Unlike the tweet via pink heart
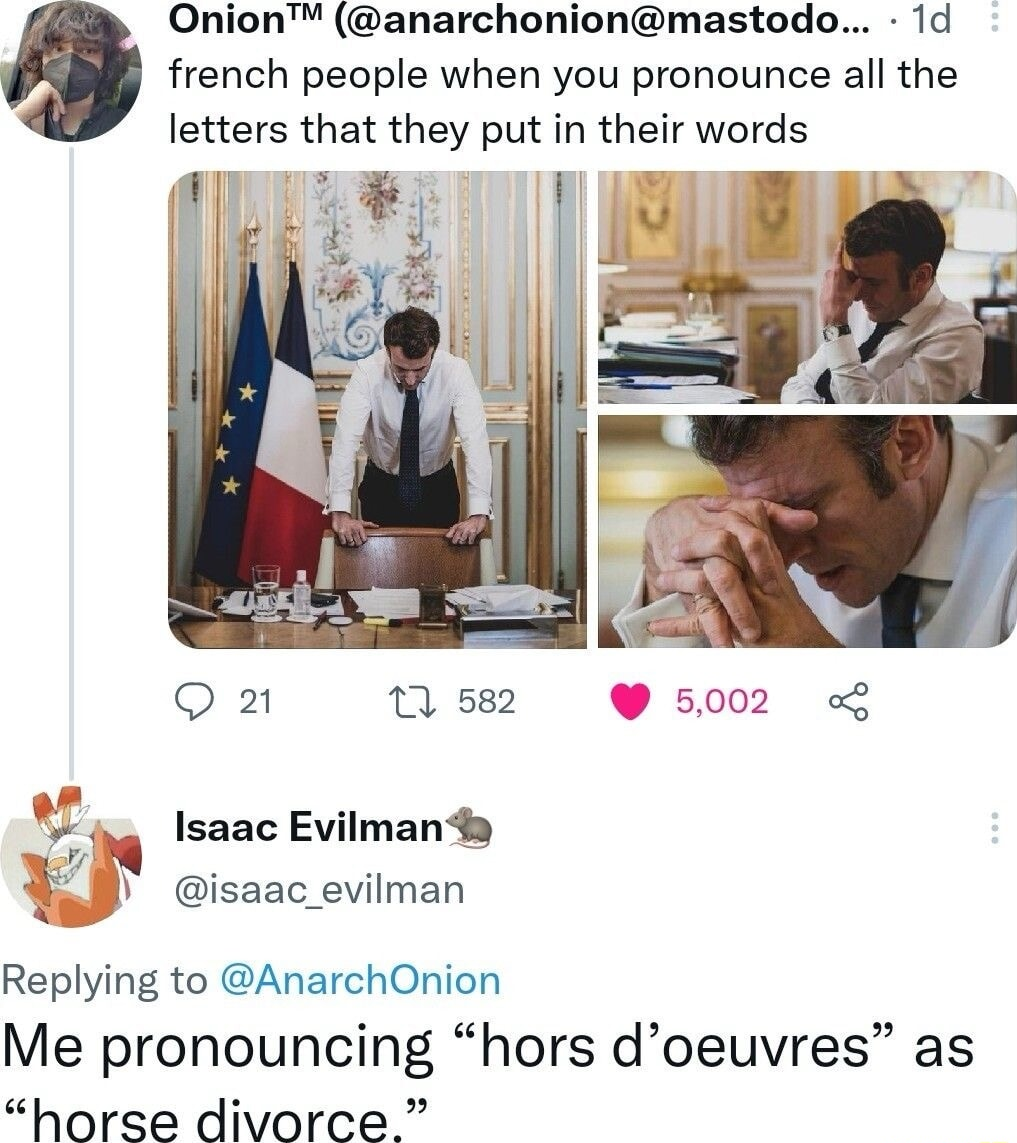Image resolution: width=1017 pixels, height=1143 pixels. tap(630, 701)
